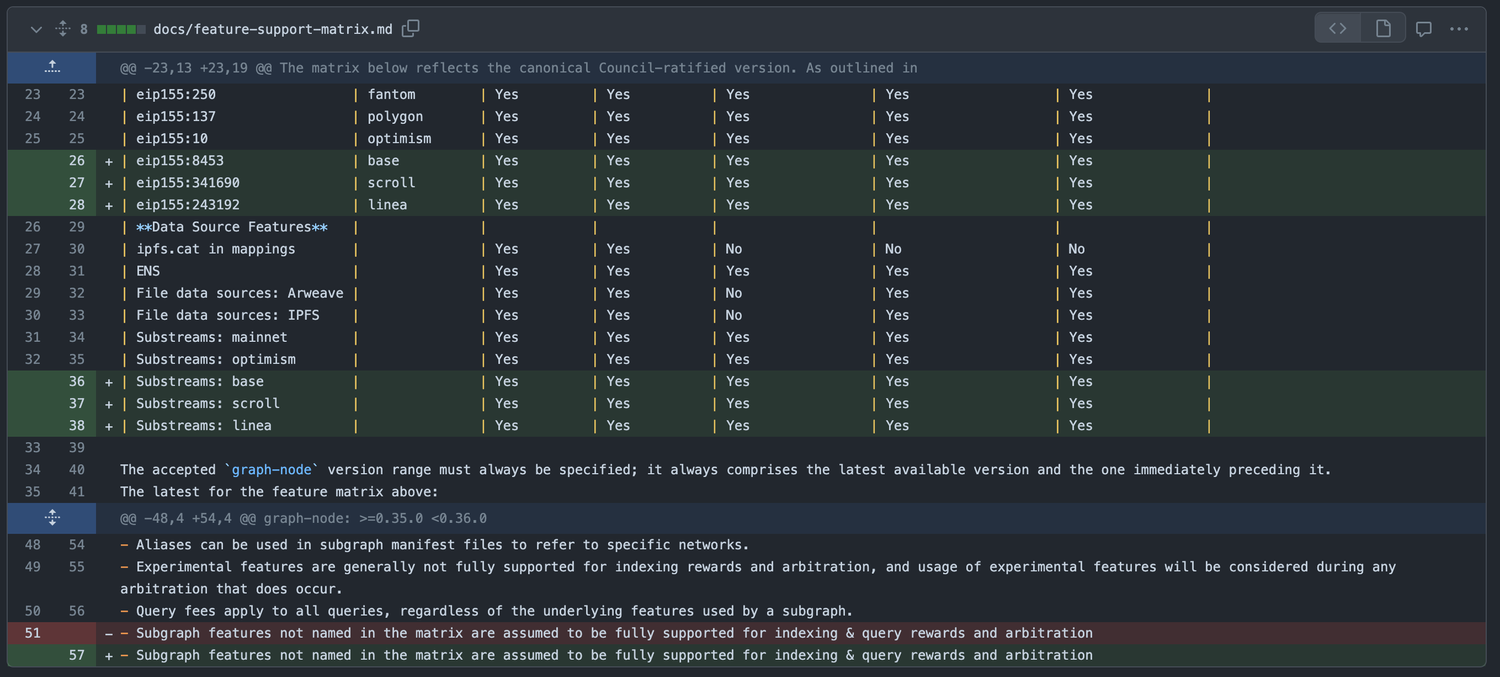Copy the file path docs/feature-support-matrix.md
Screen dimensions: 1500x677
411,29
